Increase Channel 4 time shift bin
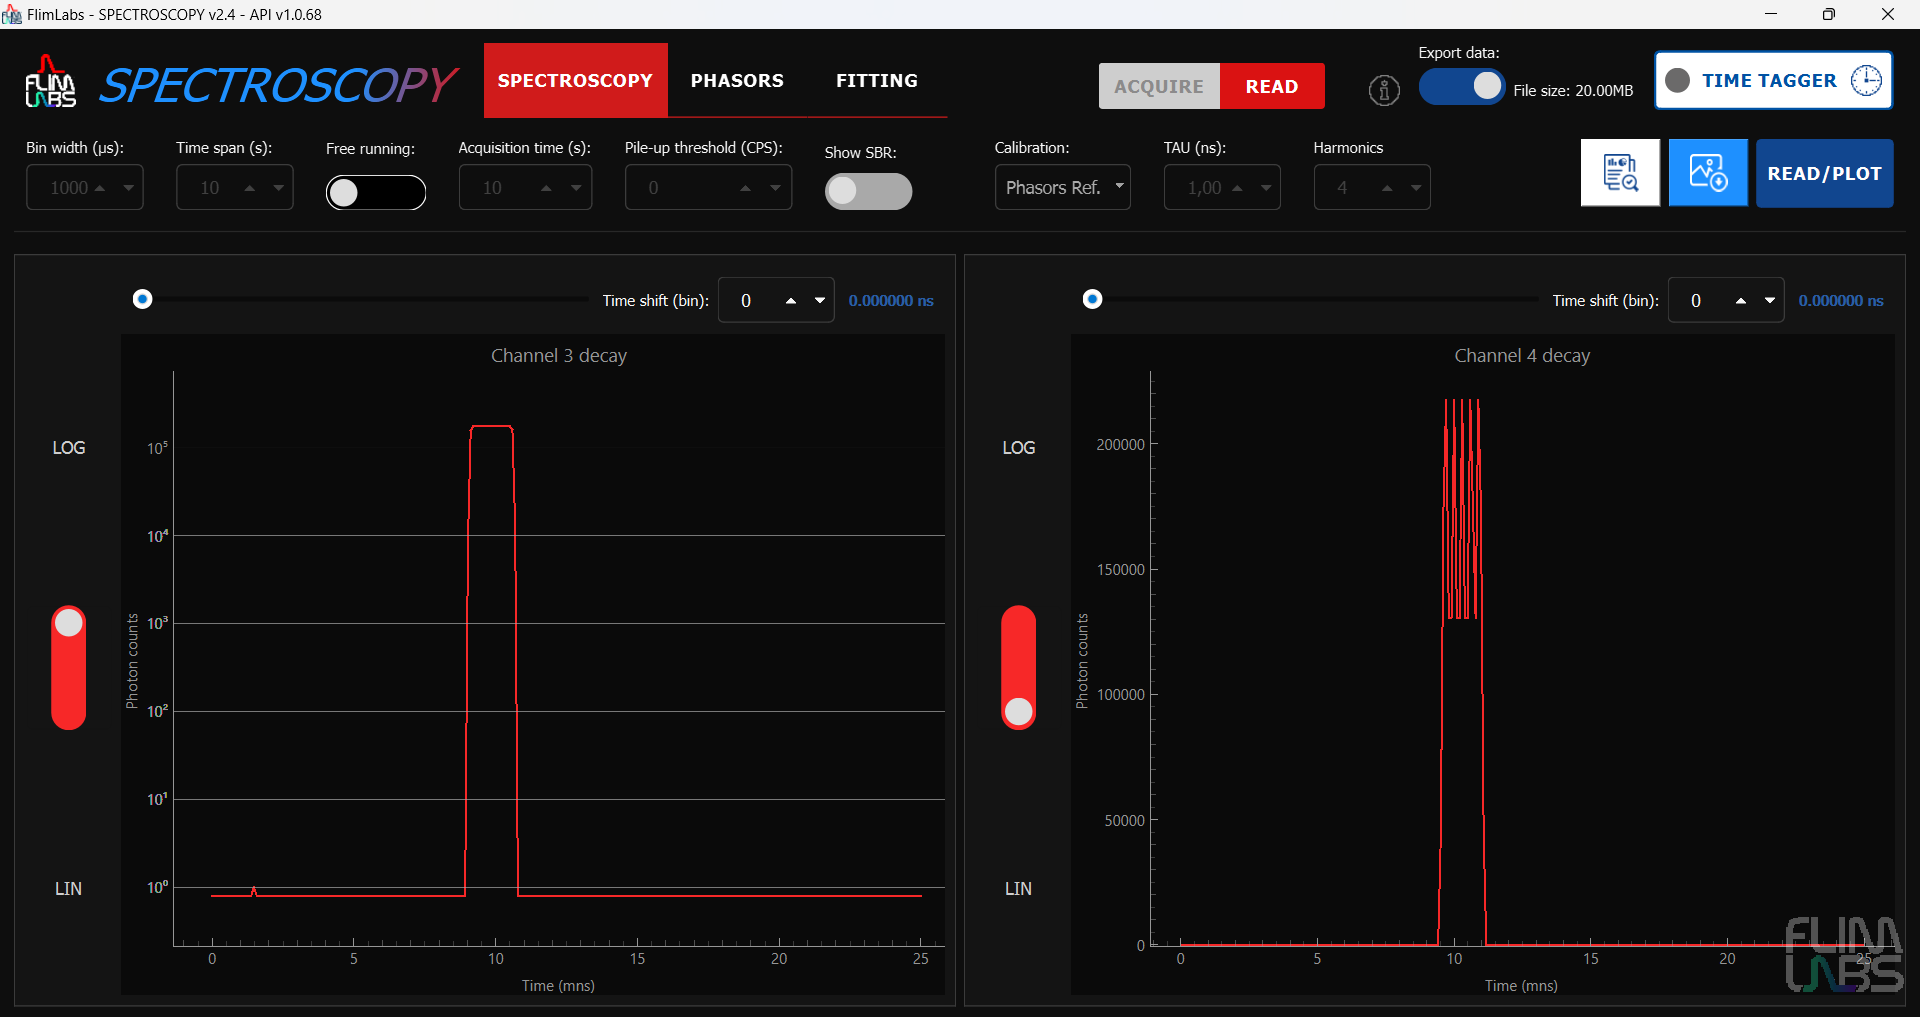1920x1017 pixels. coord(1741,301)
